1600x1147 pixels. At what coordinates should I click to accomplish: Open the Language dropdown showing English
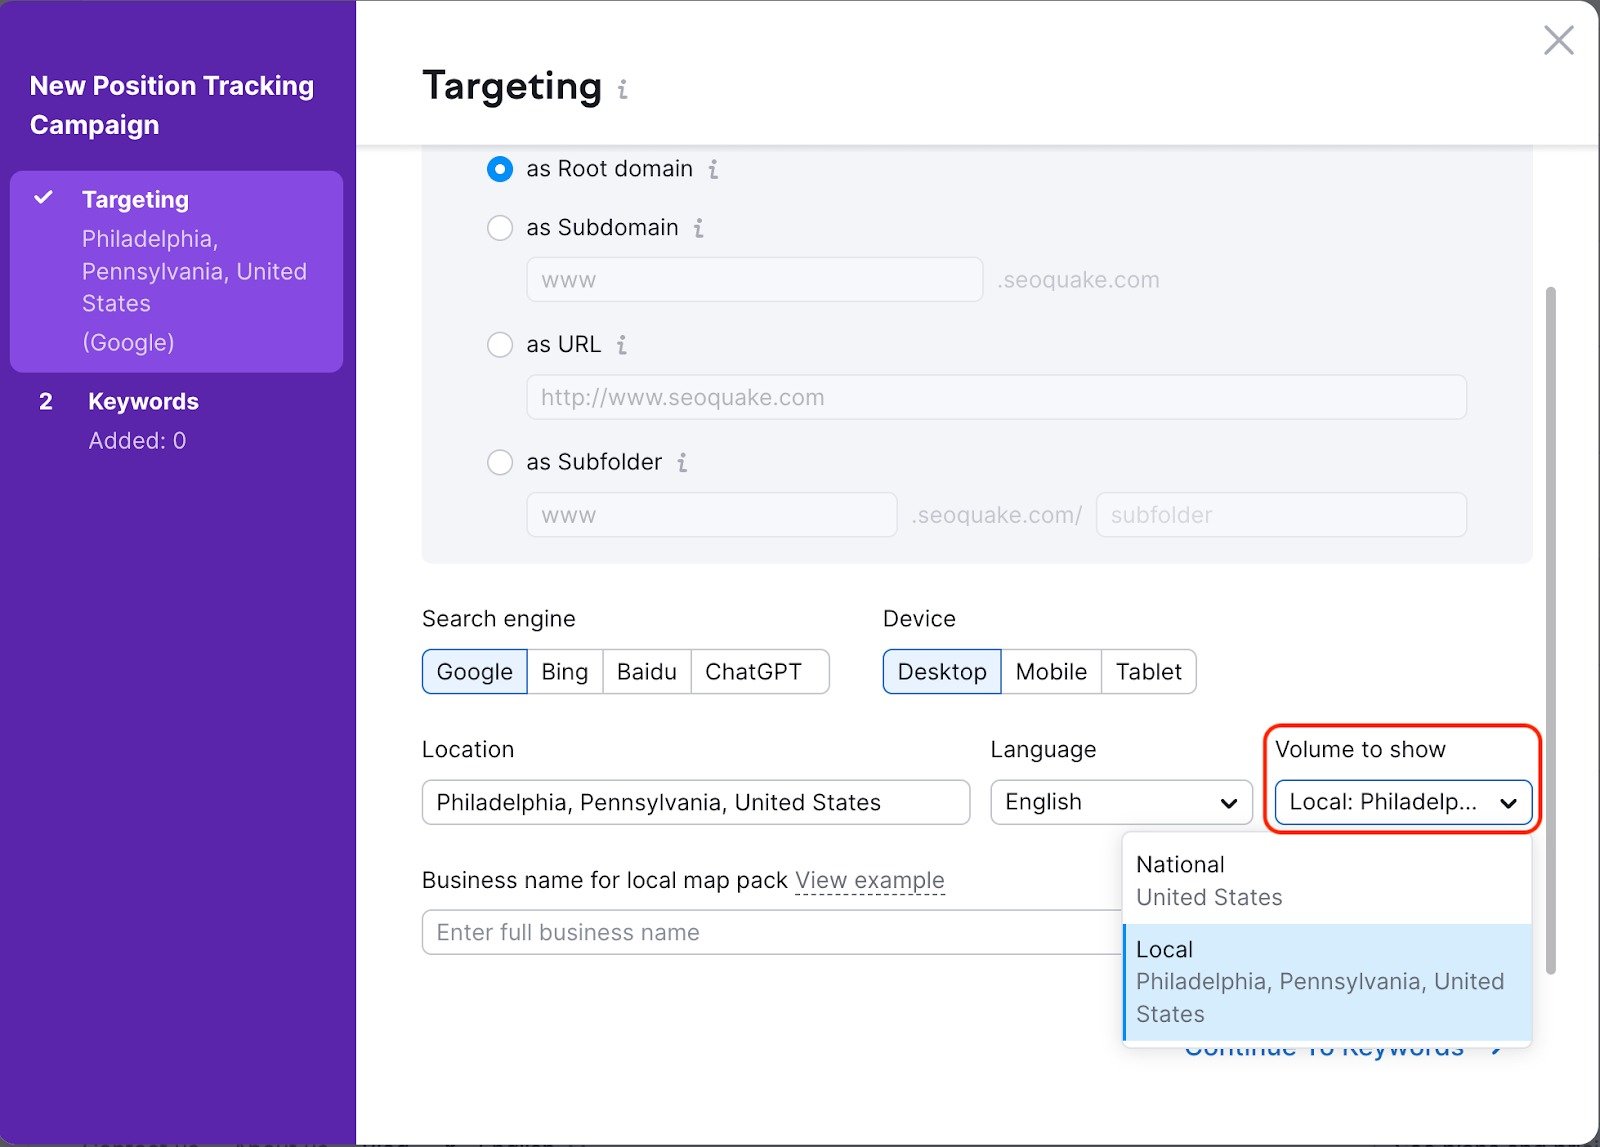pyautogui.click(x=1120, y=802)
